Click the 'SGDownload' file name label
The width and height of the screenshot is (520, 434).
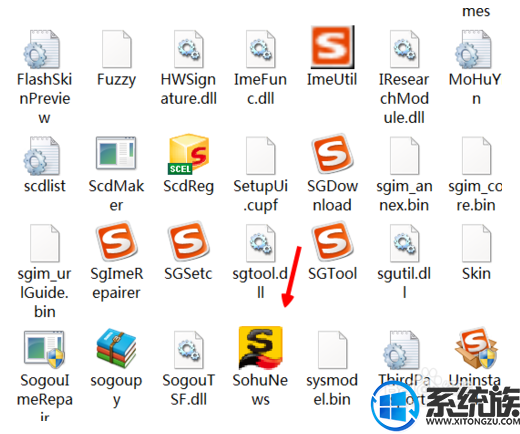[x=332, y=196]
